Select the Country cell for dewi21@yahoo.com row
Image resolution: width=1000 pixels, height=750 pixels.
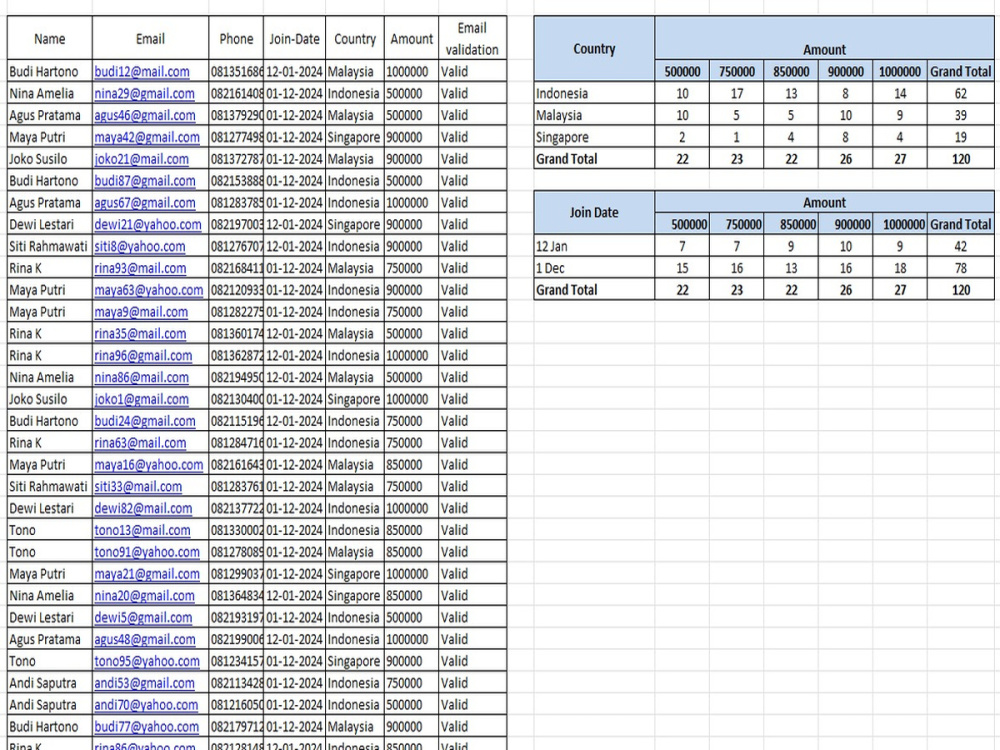click(x=355, y=224)
